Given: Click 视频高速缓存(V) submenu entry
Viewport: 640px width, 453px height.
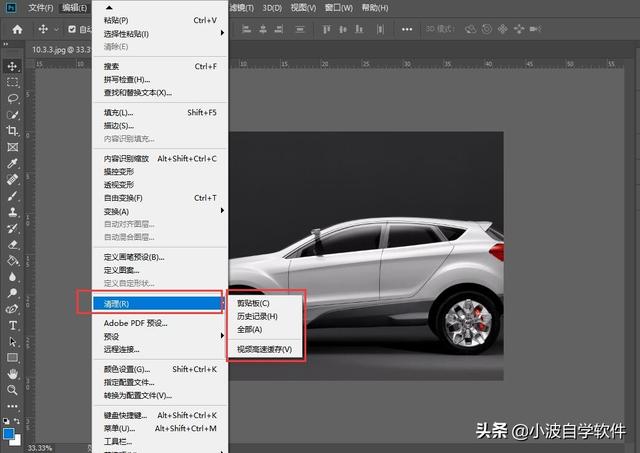Looking at the screenshot, I should pyautogui.click(x=264, y=349).
